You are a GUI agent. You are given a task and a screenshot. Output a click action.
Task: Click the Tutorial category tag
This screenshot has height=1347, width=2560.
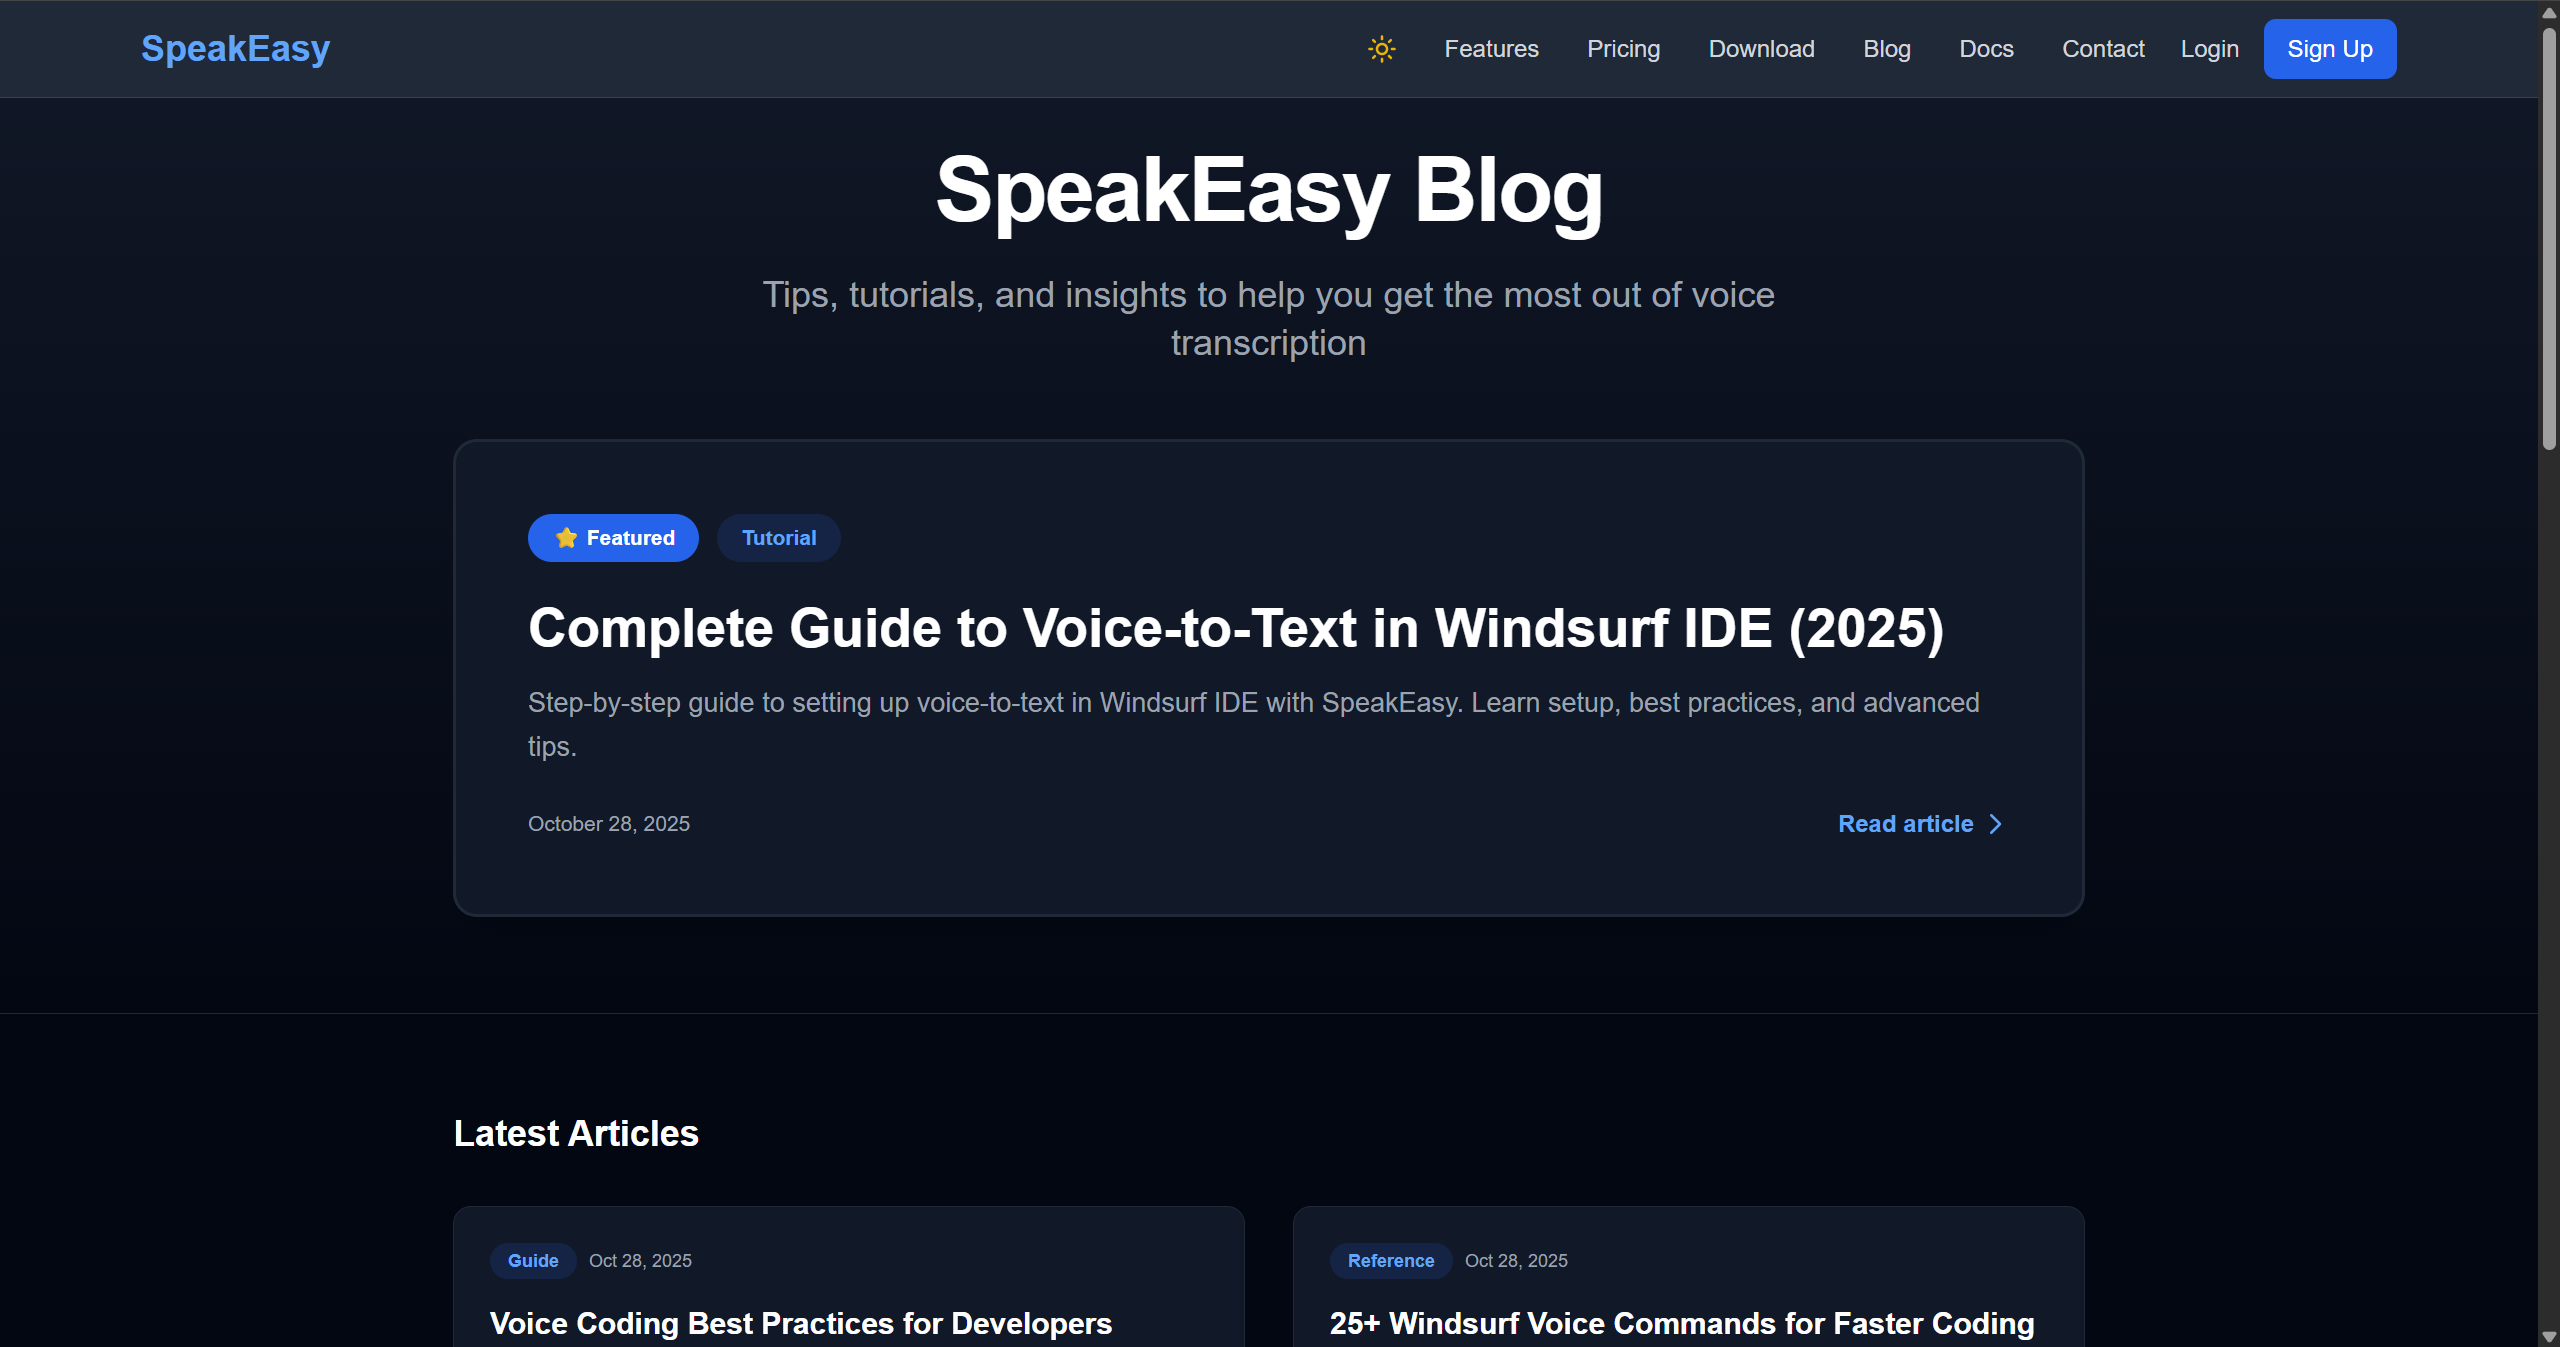point(778,538)
